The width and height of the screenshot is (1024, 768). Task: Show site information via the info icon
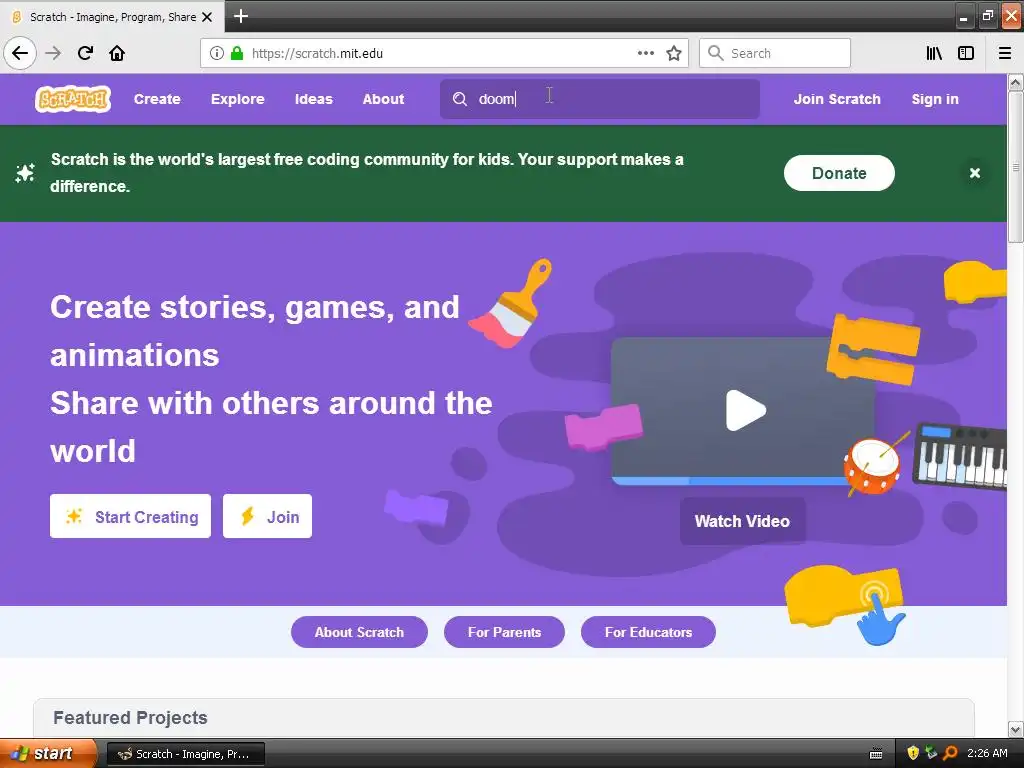click(x=217, y=53)
